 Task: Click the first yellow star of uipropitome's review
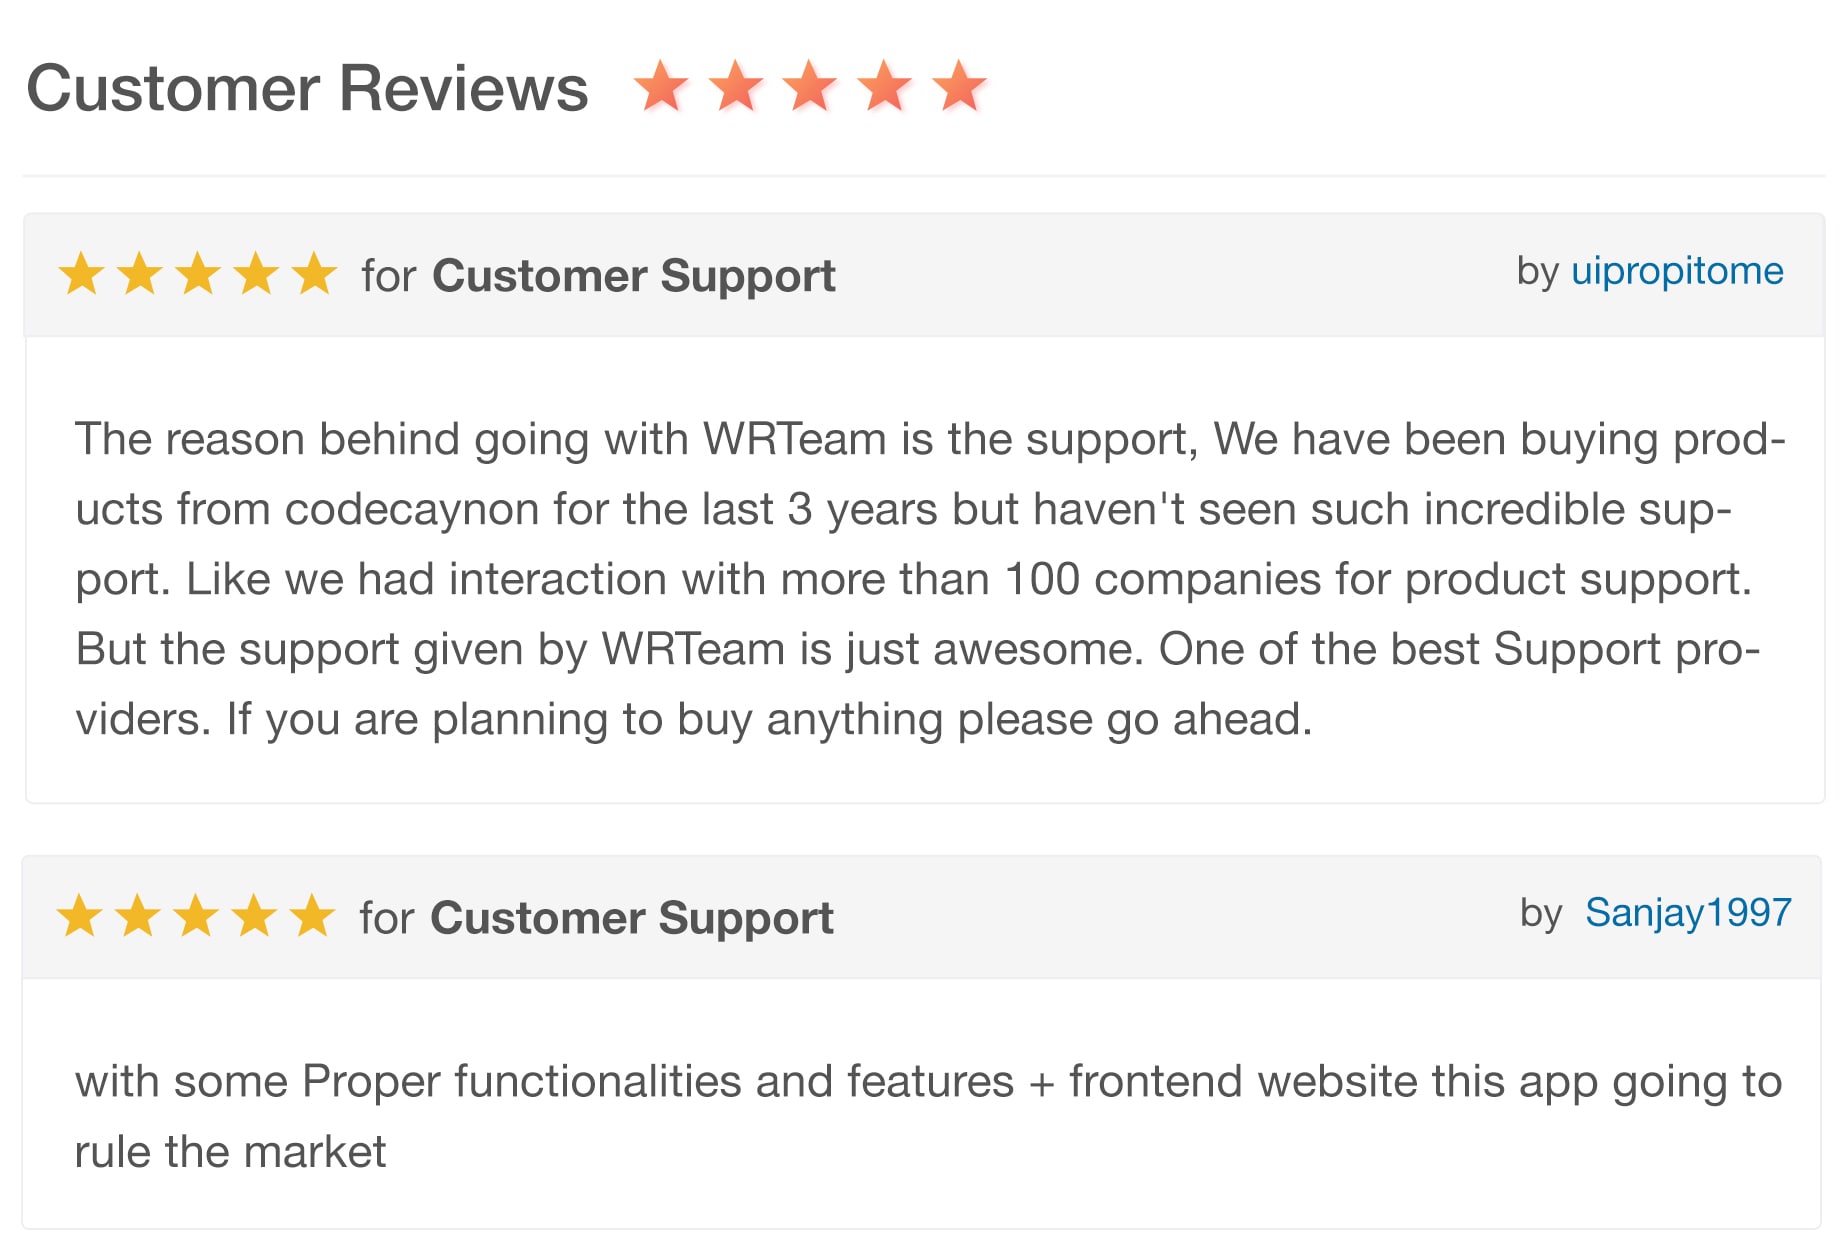tap(82, 274)
